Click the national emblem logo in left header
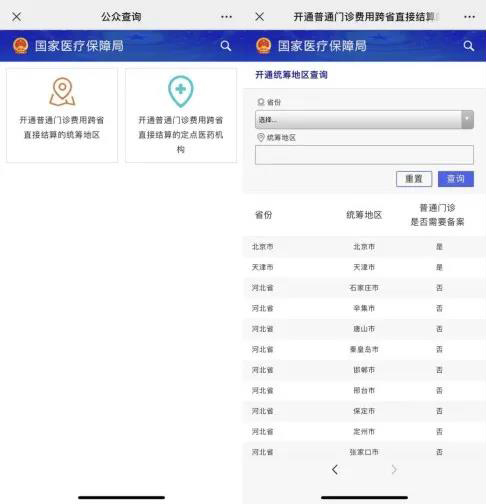486x504 pixels. tap(21, 46)
